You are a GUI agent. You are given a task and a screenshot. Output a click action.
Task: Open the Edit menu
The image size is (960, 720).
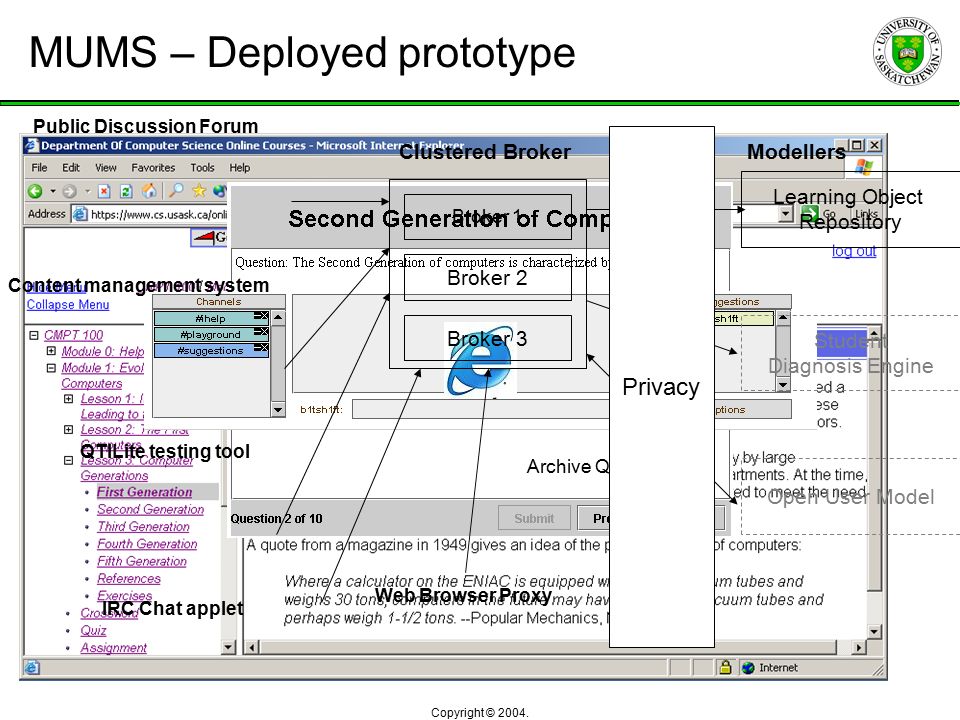point(70,167)
